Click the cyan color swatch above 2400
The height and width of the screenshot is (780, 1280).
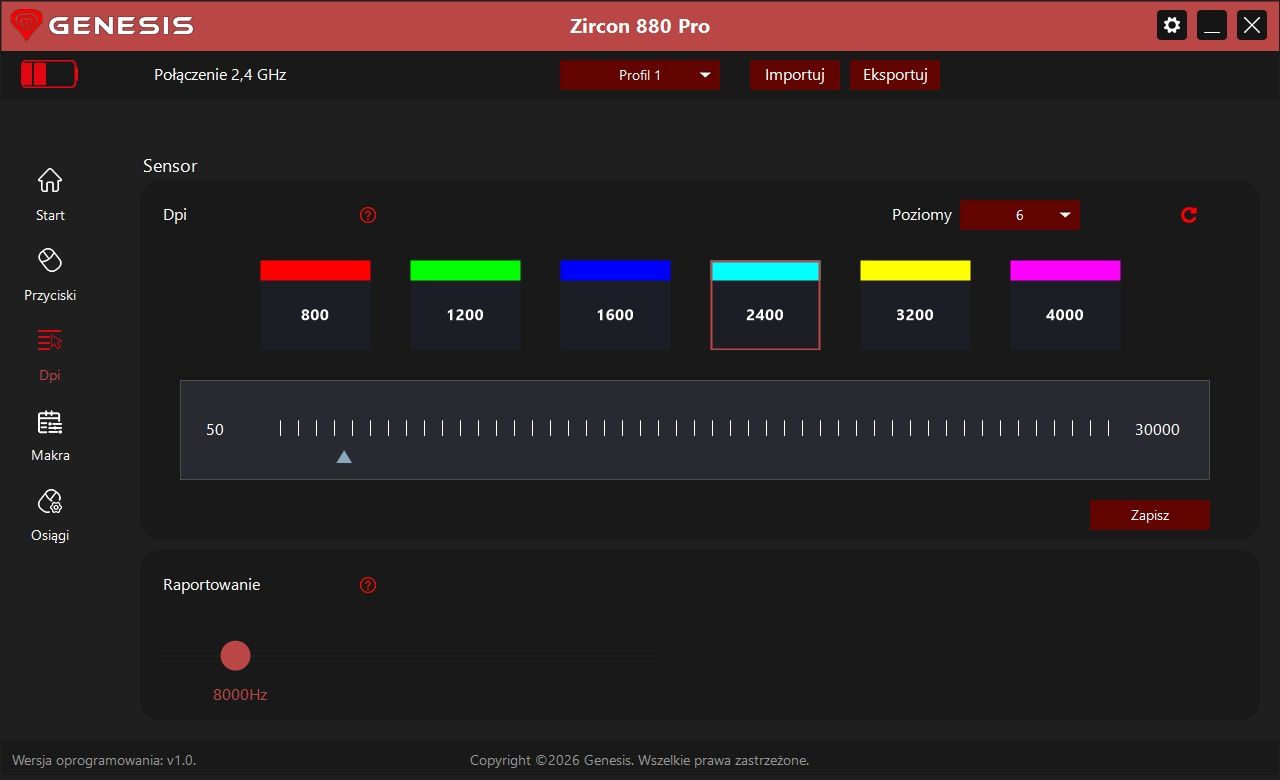click(x=765, y=271)
